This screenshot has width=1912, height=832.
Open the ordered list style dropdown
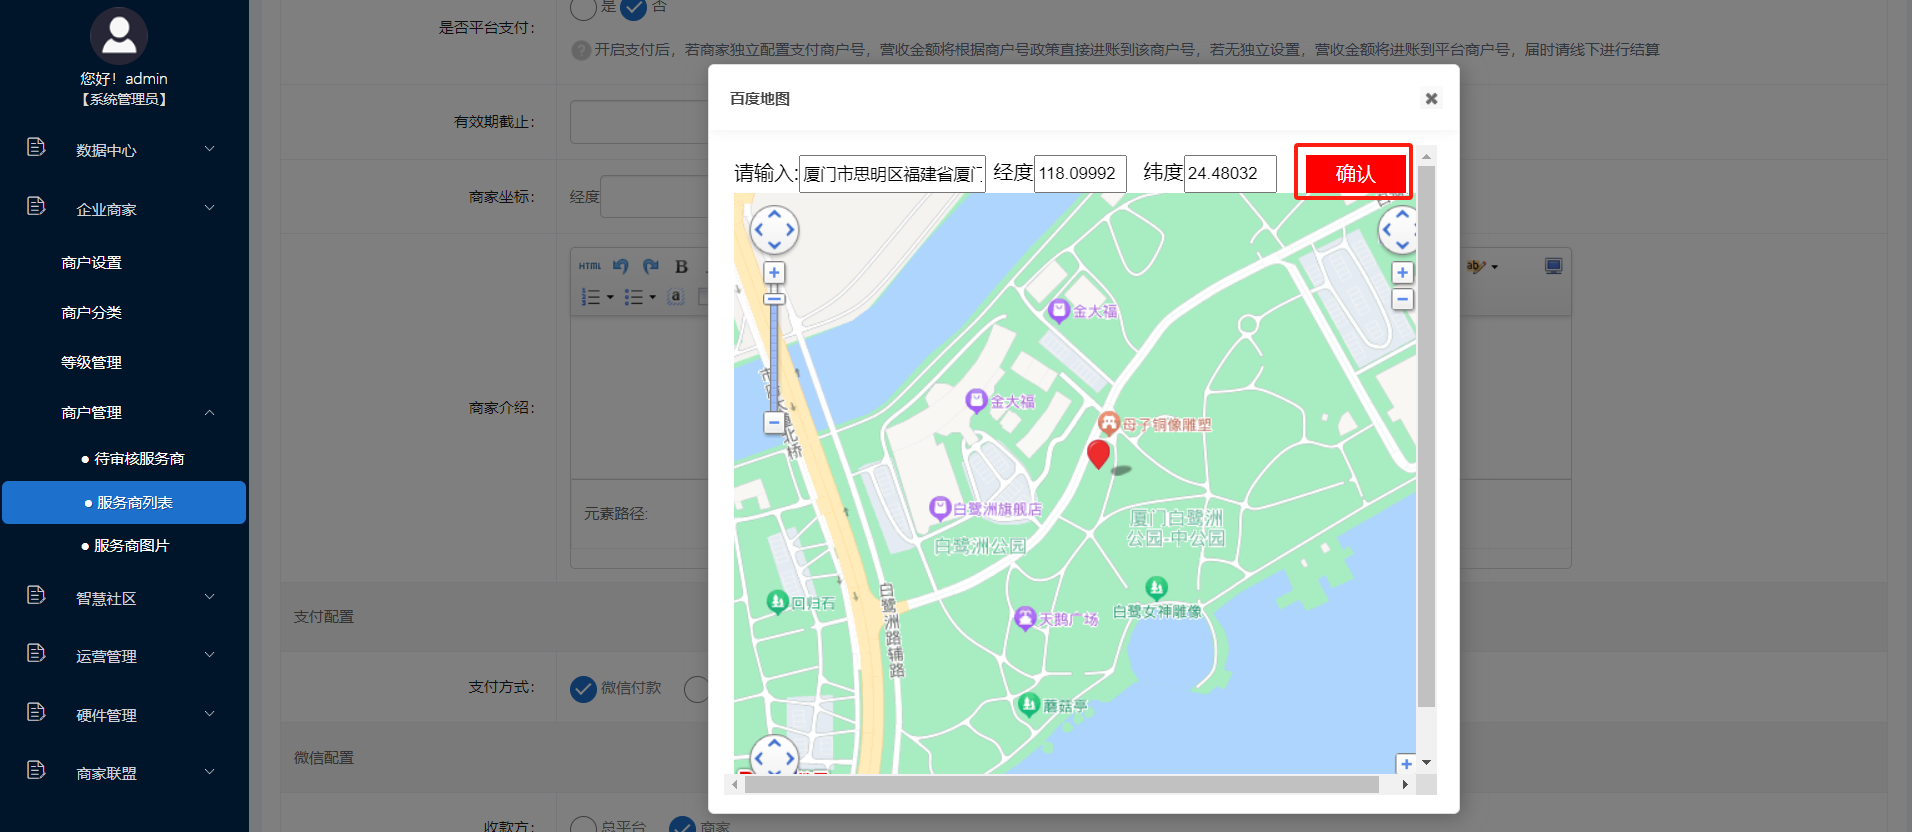tap(610, 297)
